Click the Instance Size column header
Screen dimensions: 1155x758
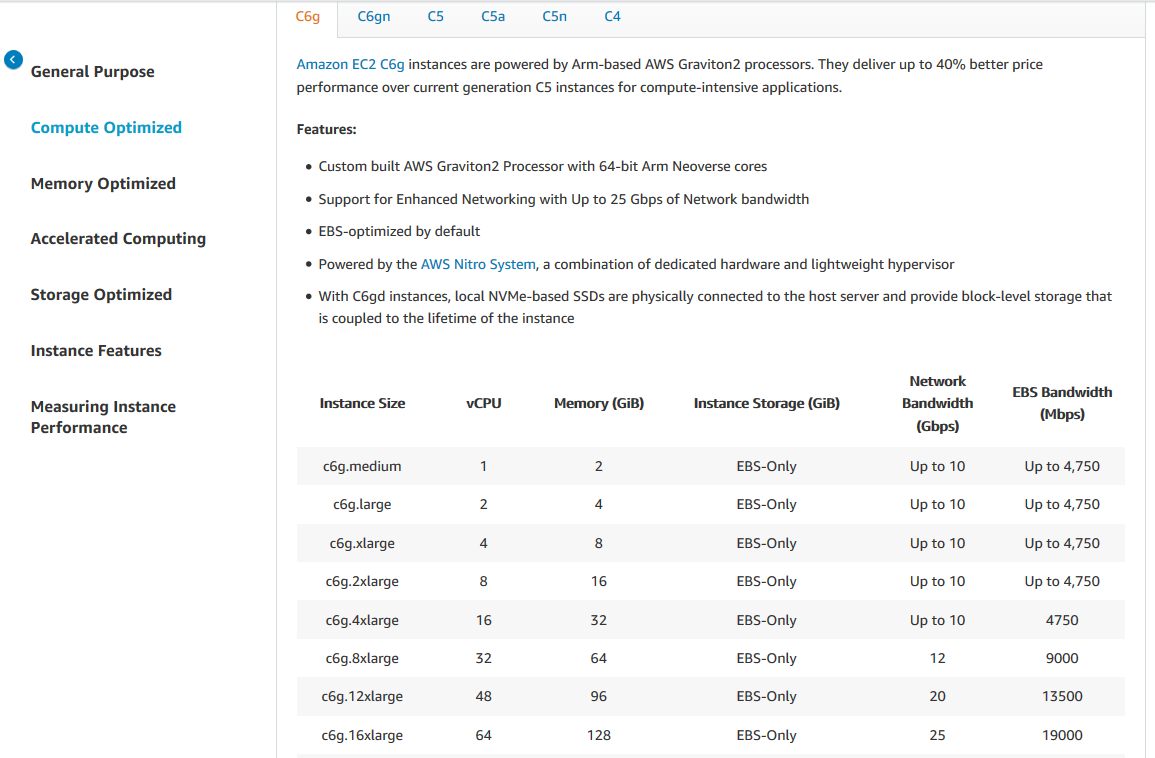362,404
